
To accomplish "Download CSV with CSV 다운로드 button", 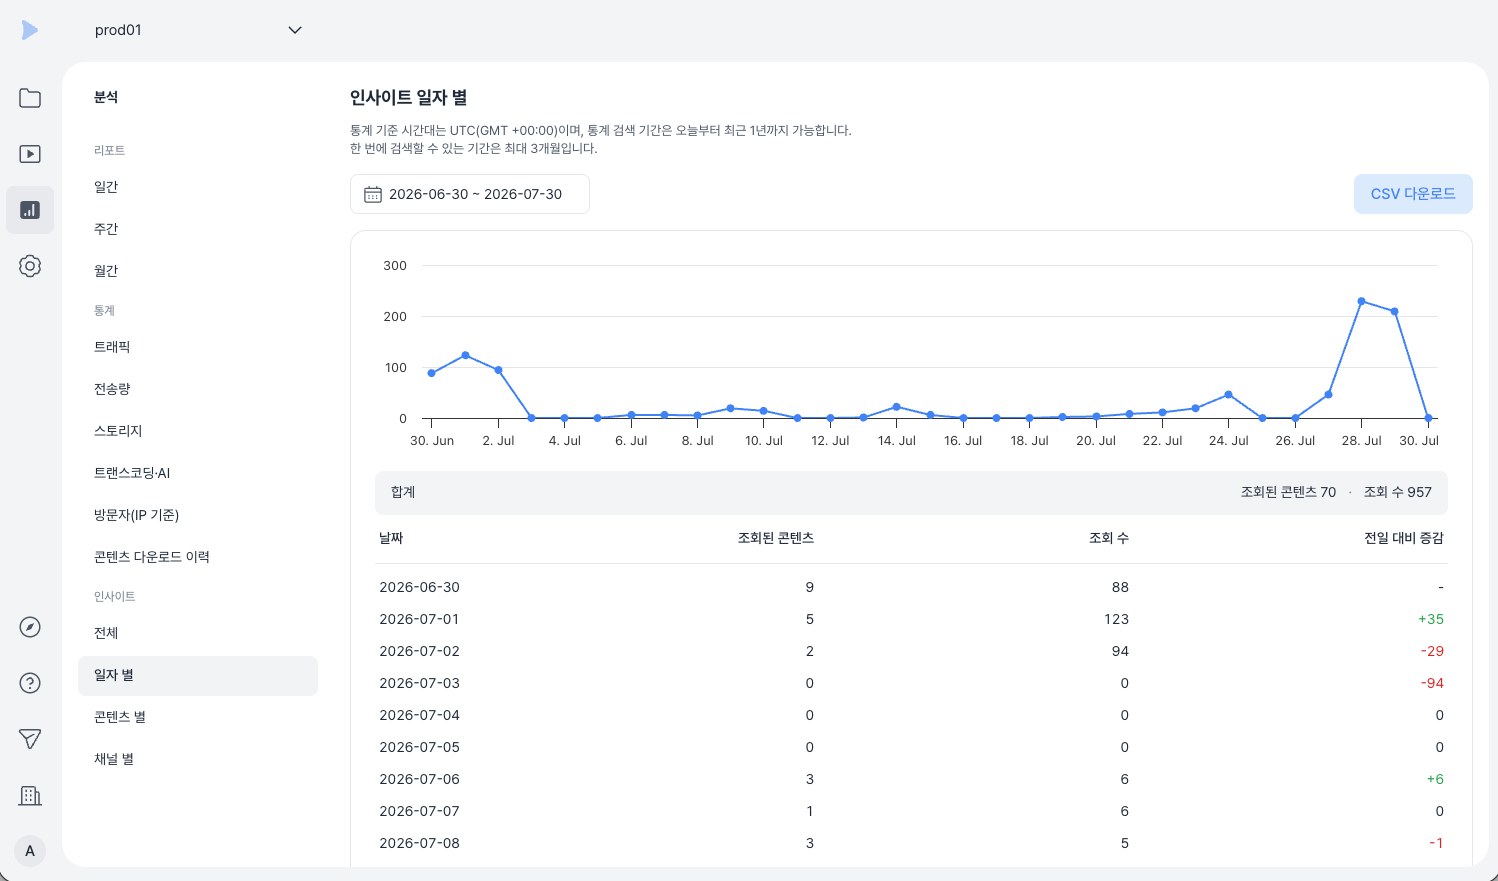I will point(1413,194).
